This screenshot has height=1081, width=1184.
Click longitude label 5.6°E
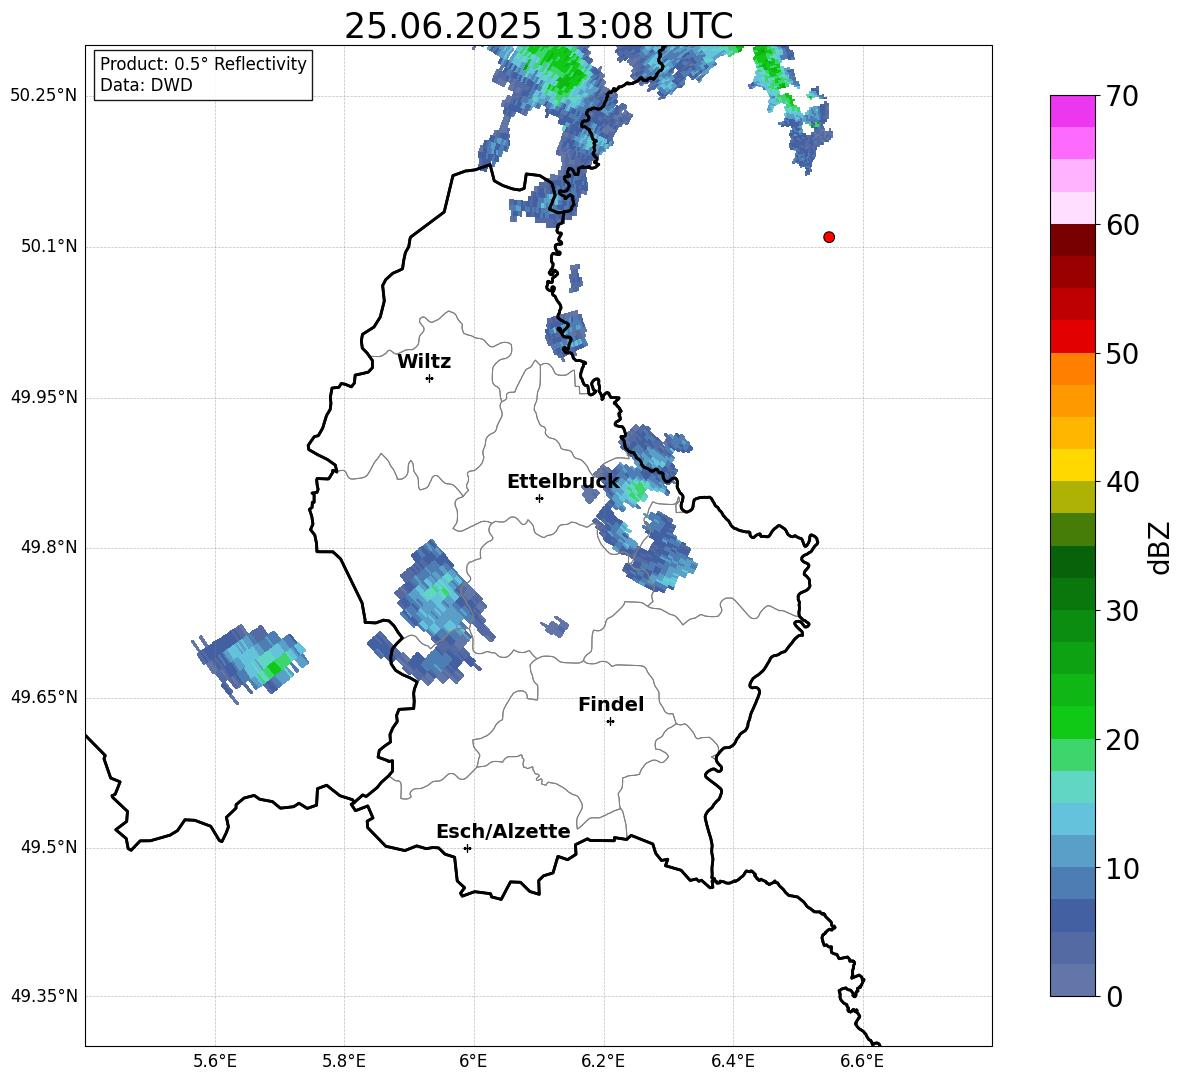pos(214,1061)
